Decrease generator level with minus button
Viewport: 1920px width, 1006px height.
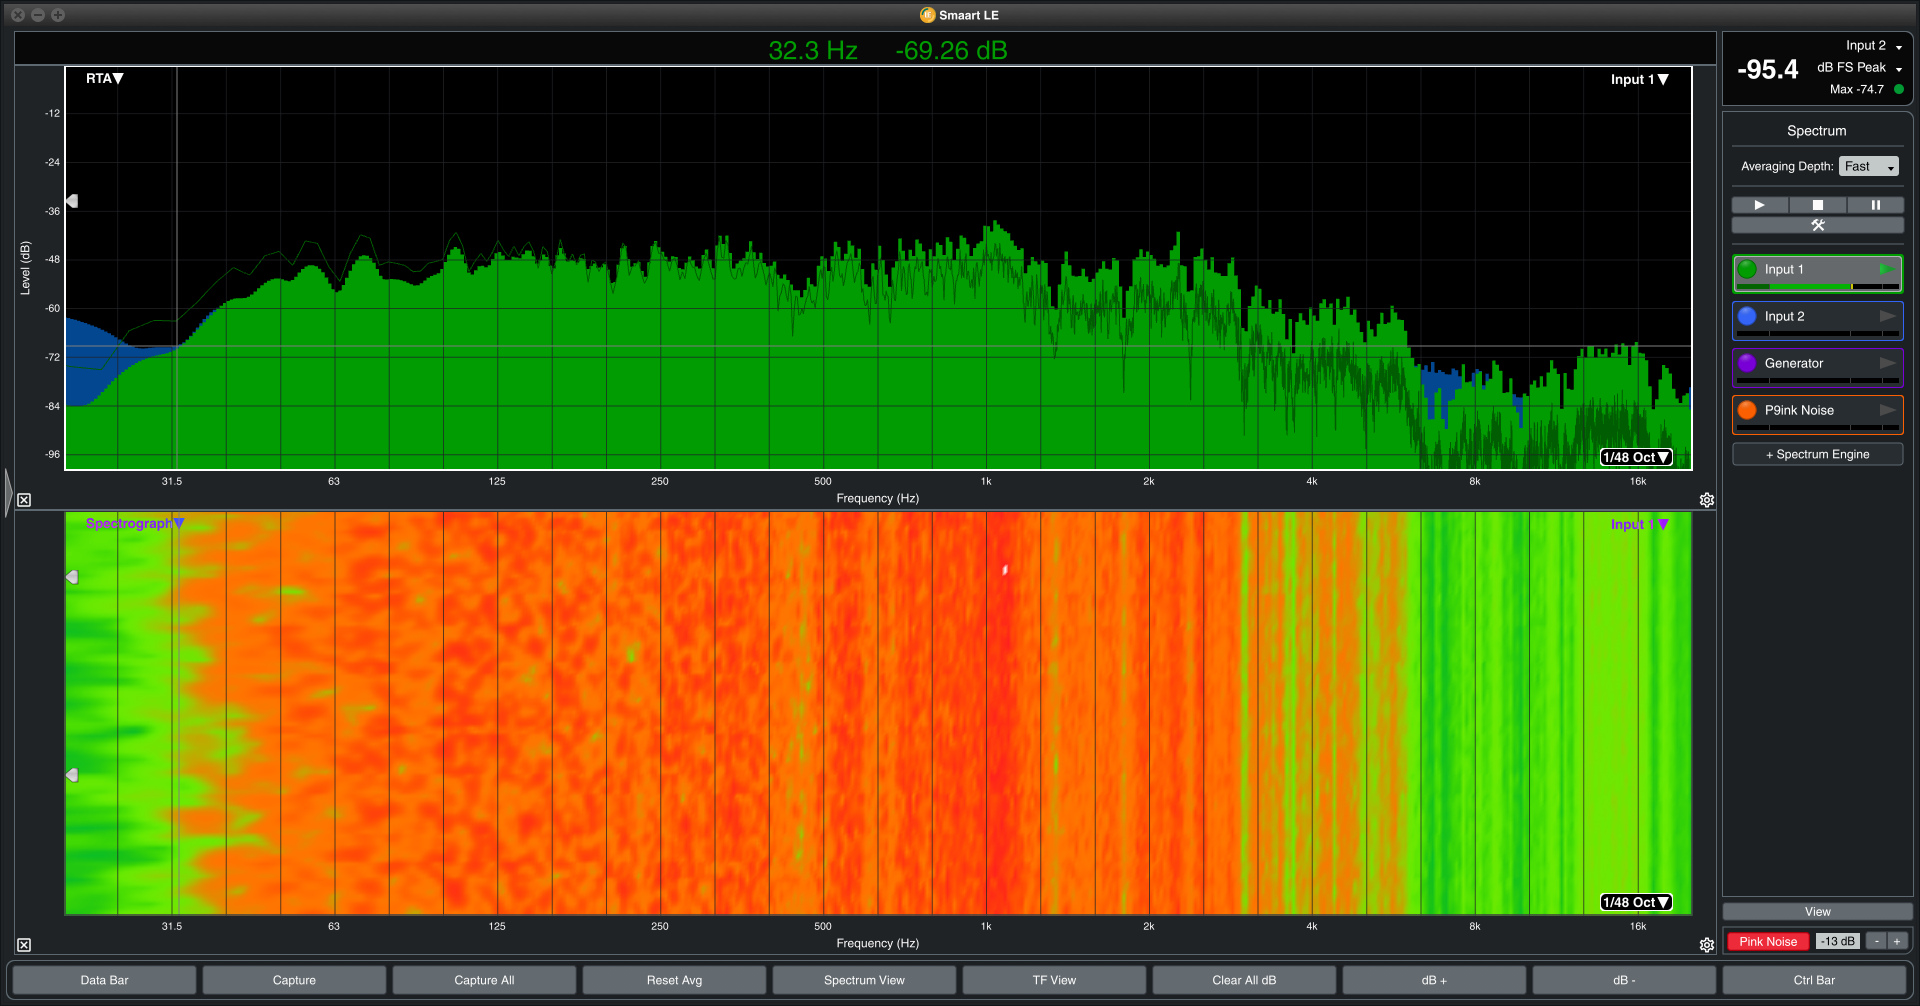[x=1877, y=941]
